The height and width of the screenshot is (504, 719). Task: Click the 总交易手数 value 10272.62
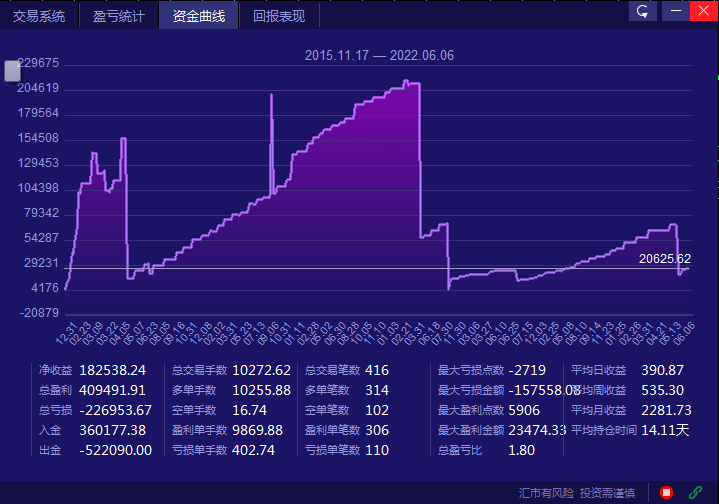point(261,370)
